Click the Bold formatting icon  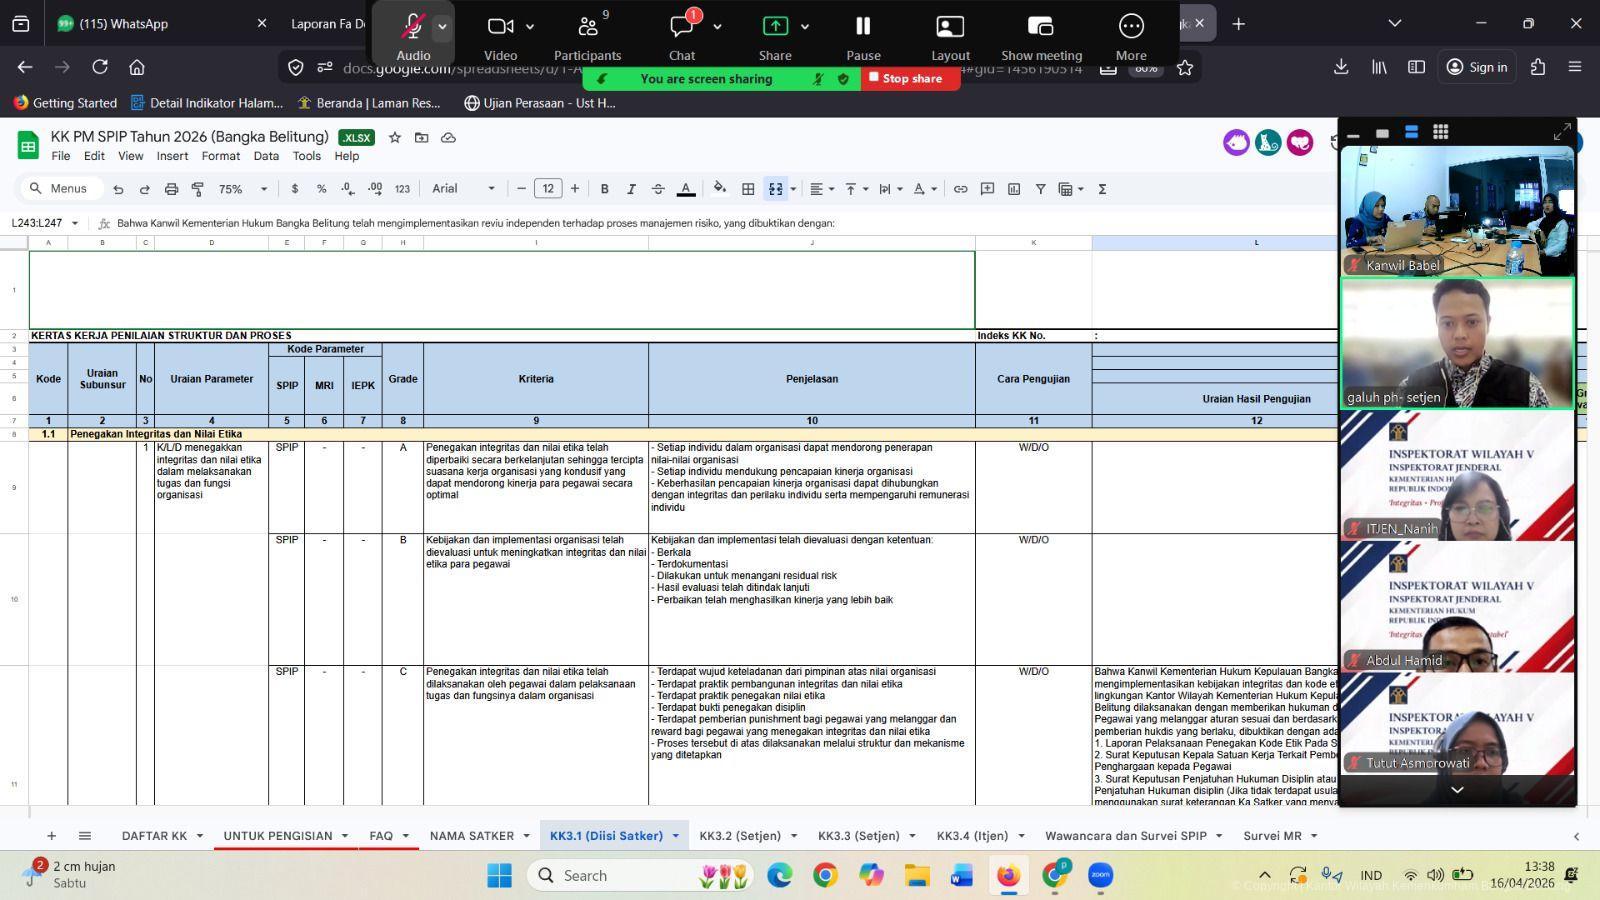pyautogui.click(x=604, y=189)
